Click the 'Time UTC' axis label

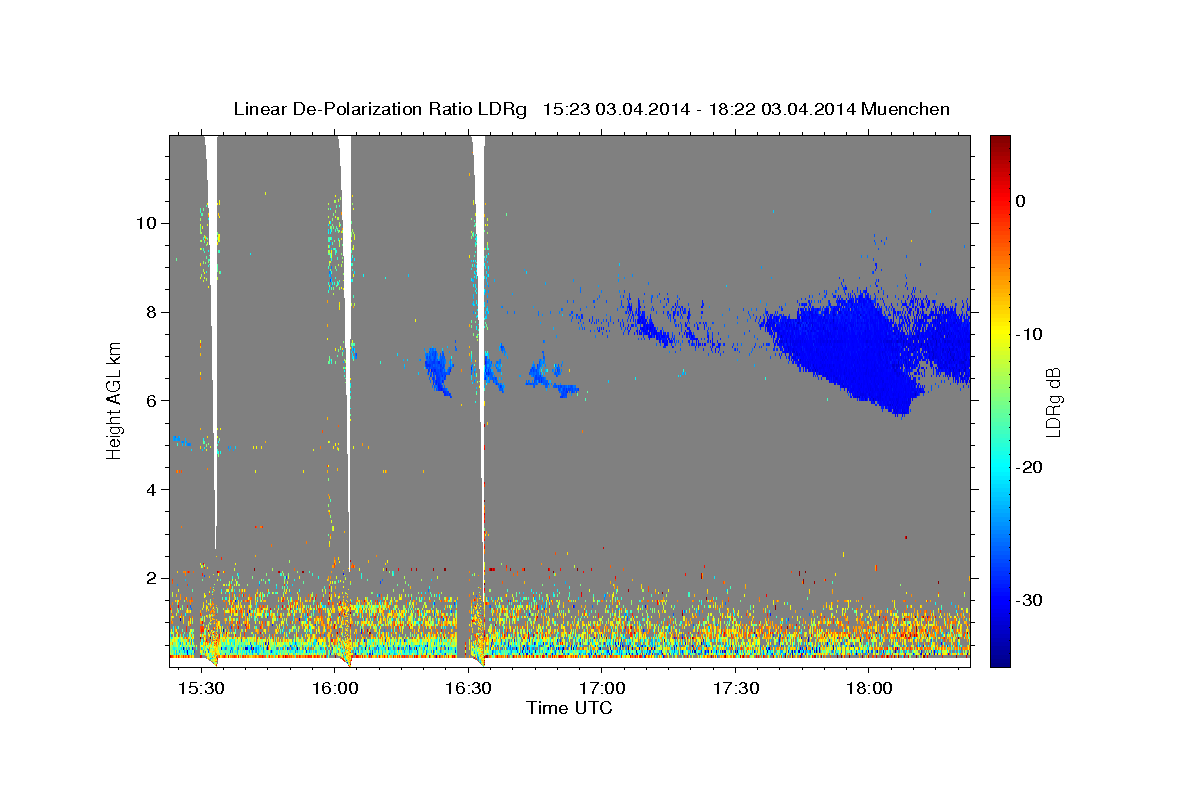569,708
